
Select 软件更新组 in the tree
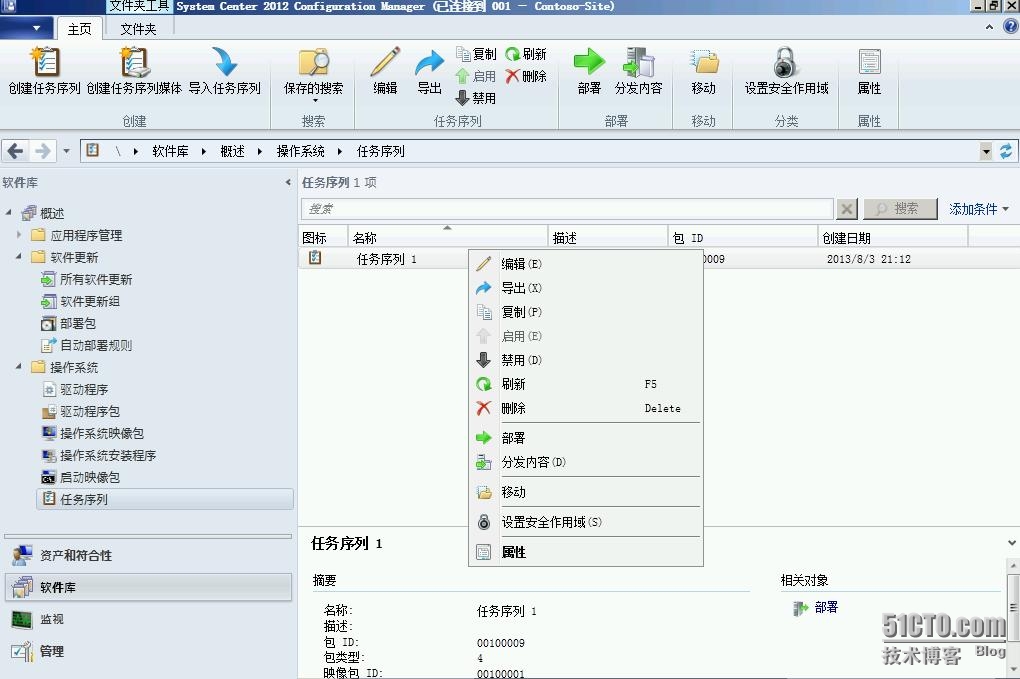point(90,302)
